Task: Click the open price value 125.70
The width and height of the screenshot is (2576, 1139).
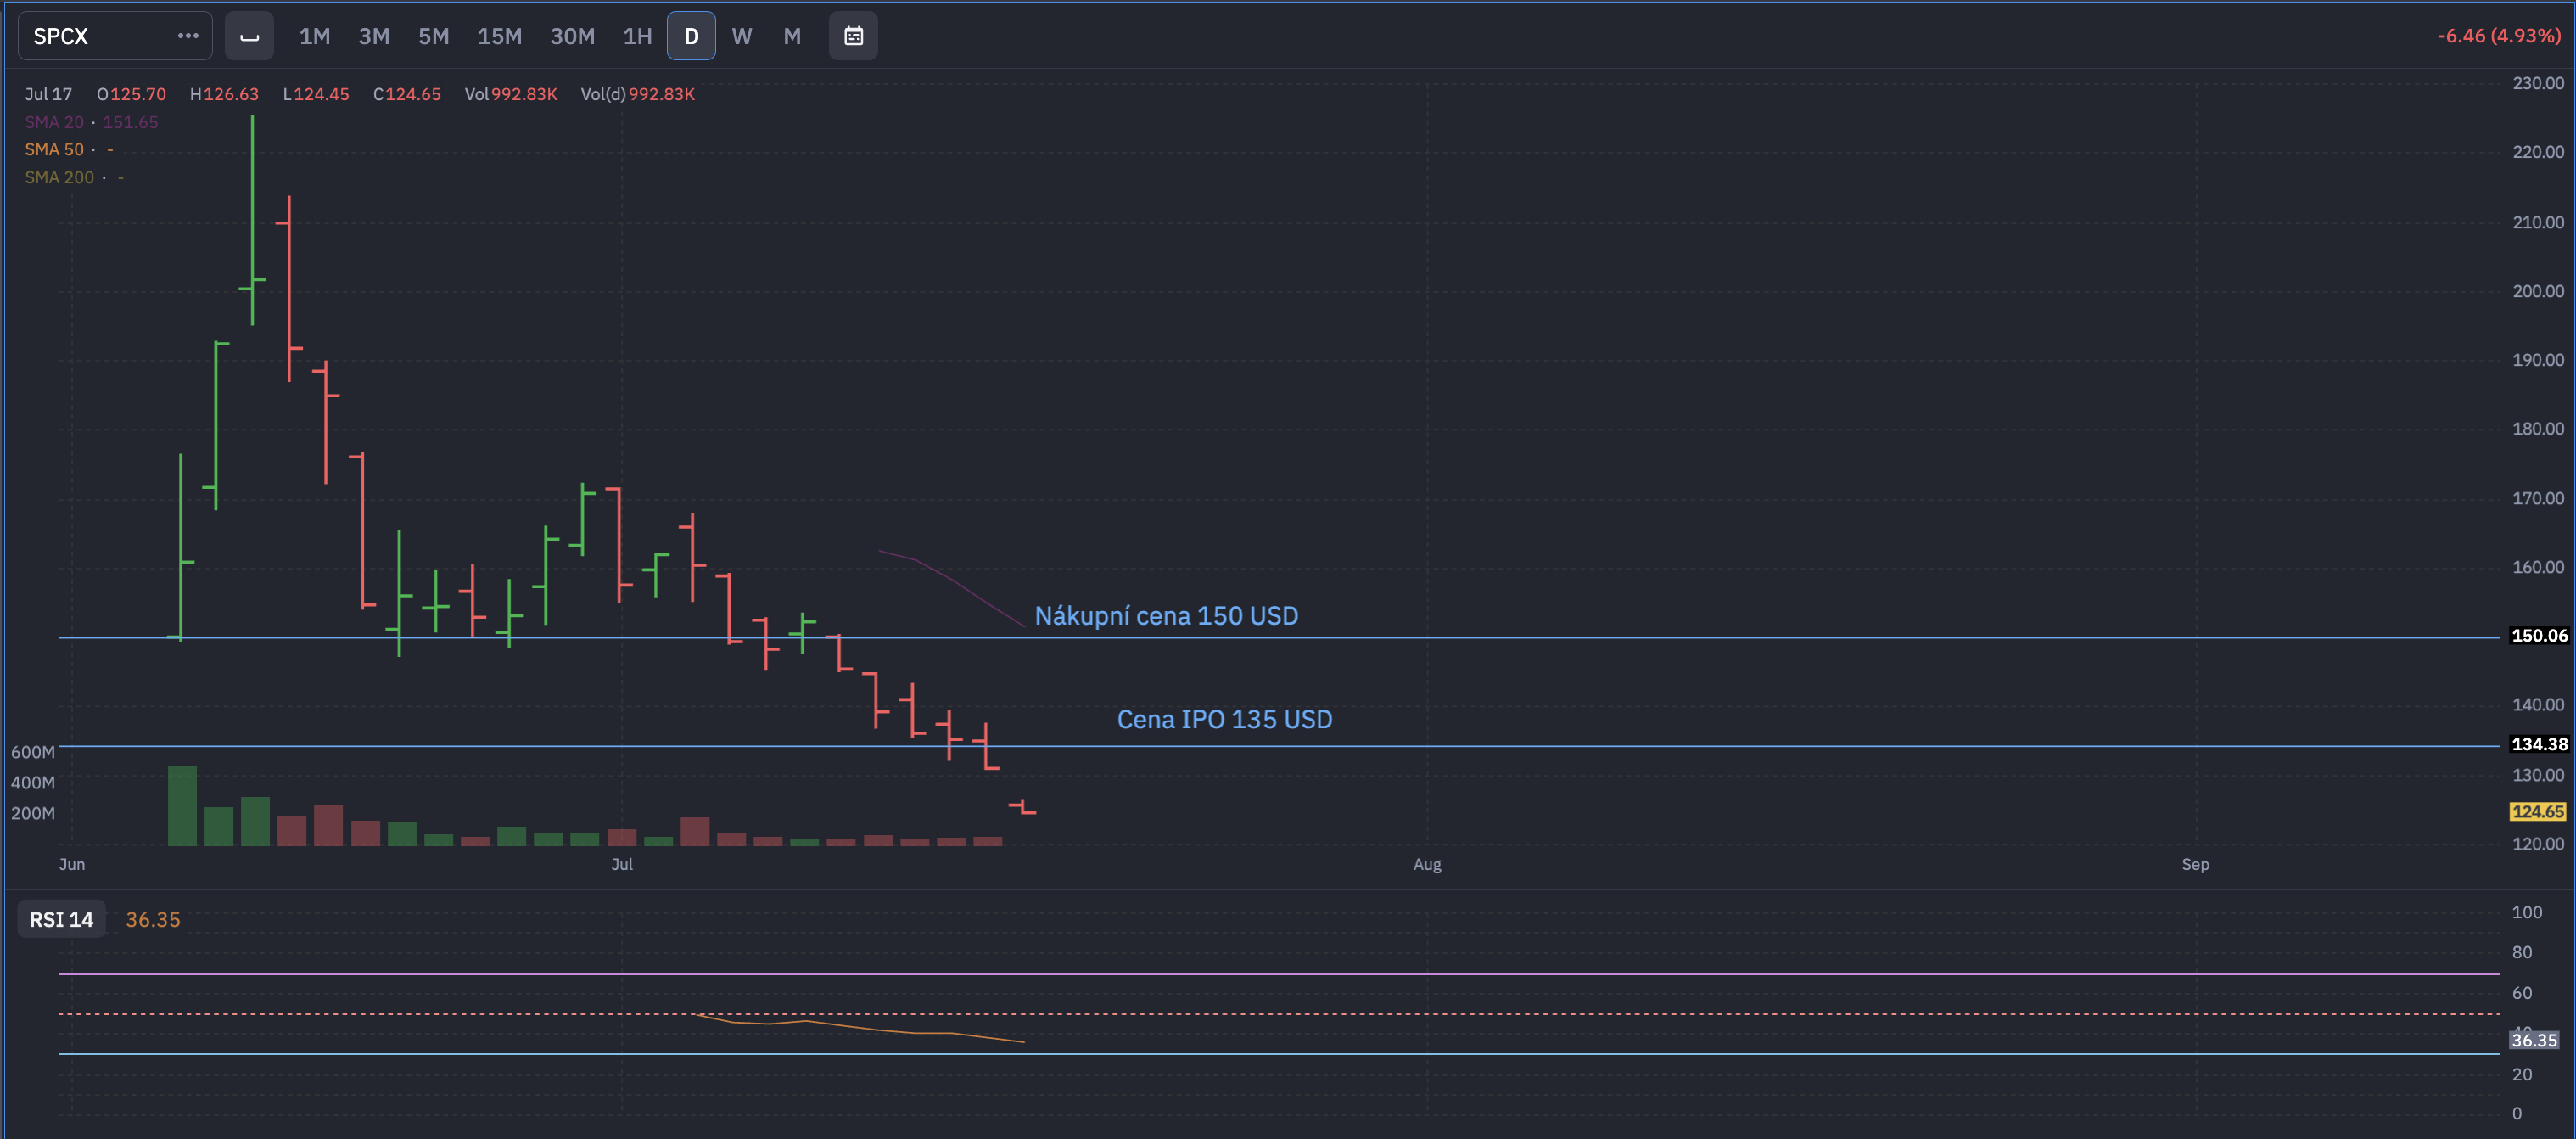Action: (138, 94)
